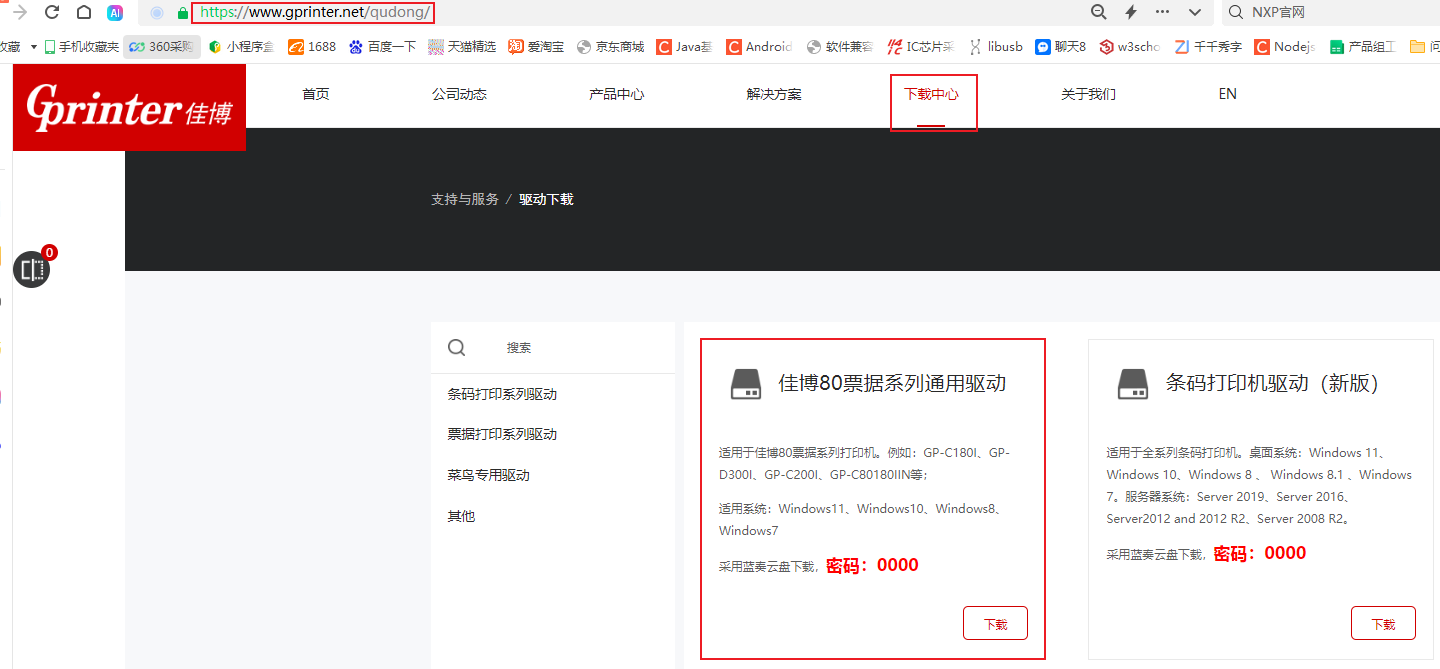The width and height of the screenshot is (1440, 669).
Task: Select the 下载中心 navigation tab
Action: 931,94
